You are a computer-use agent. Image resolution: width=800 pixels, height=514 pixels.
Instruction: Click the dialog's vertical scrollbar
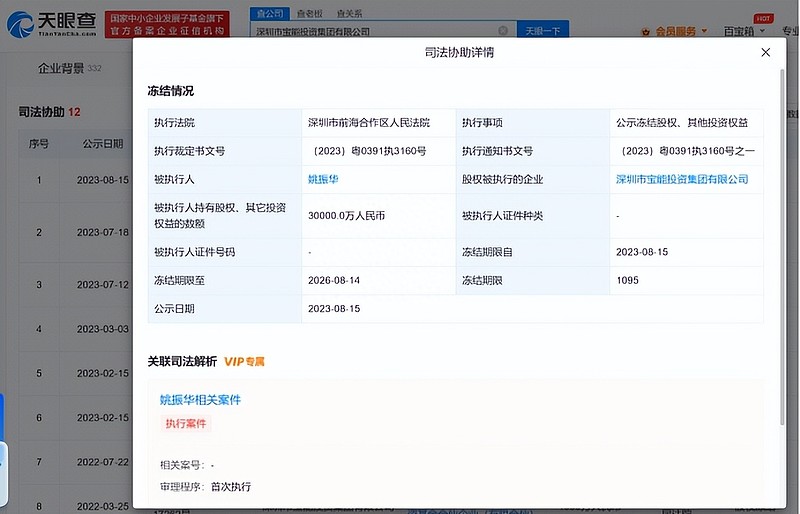click(782, 248)
